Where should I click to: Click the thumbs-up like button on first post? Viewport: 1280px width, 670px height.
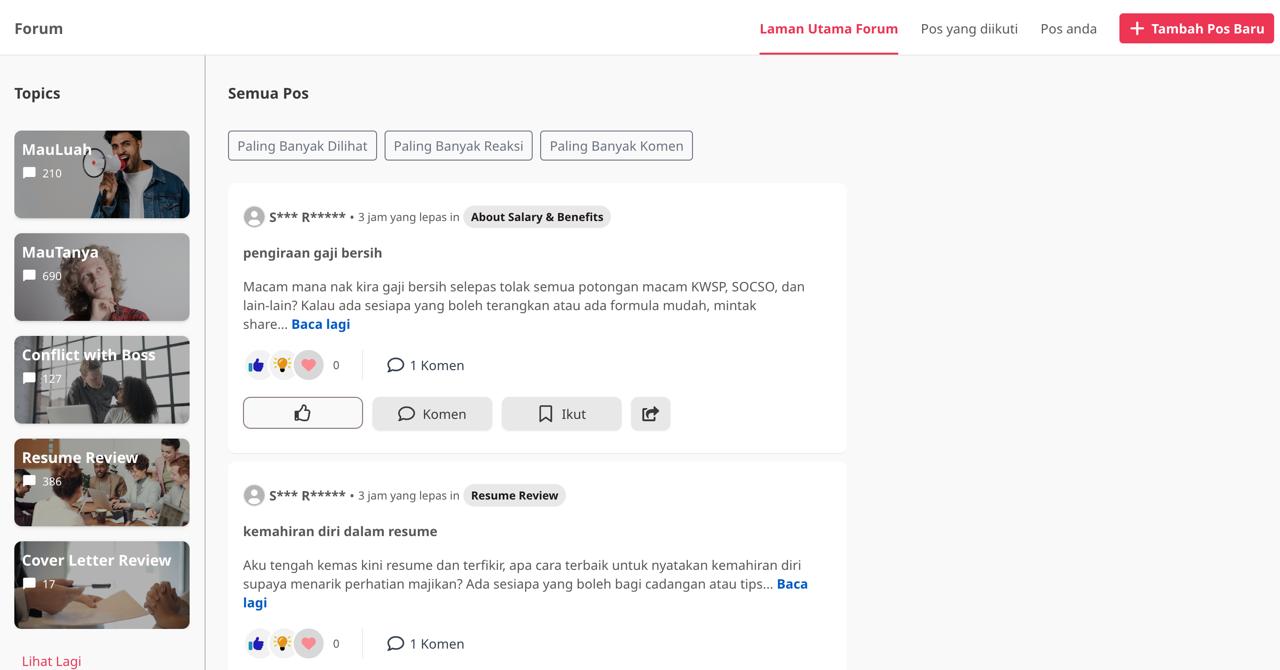coord(302,413)
